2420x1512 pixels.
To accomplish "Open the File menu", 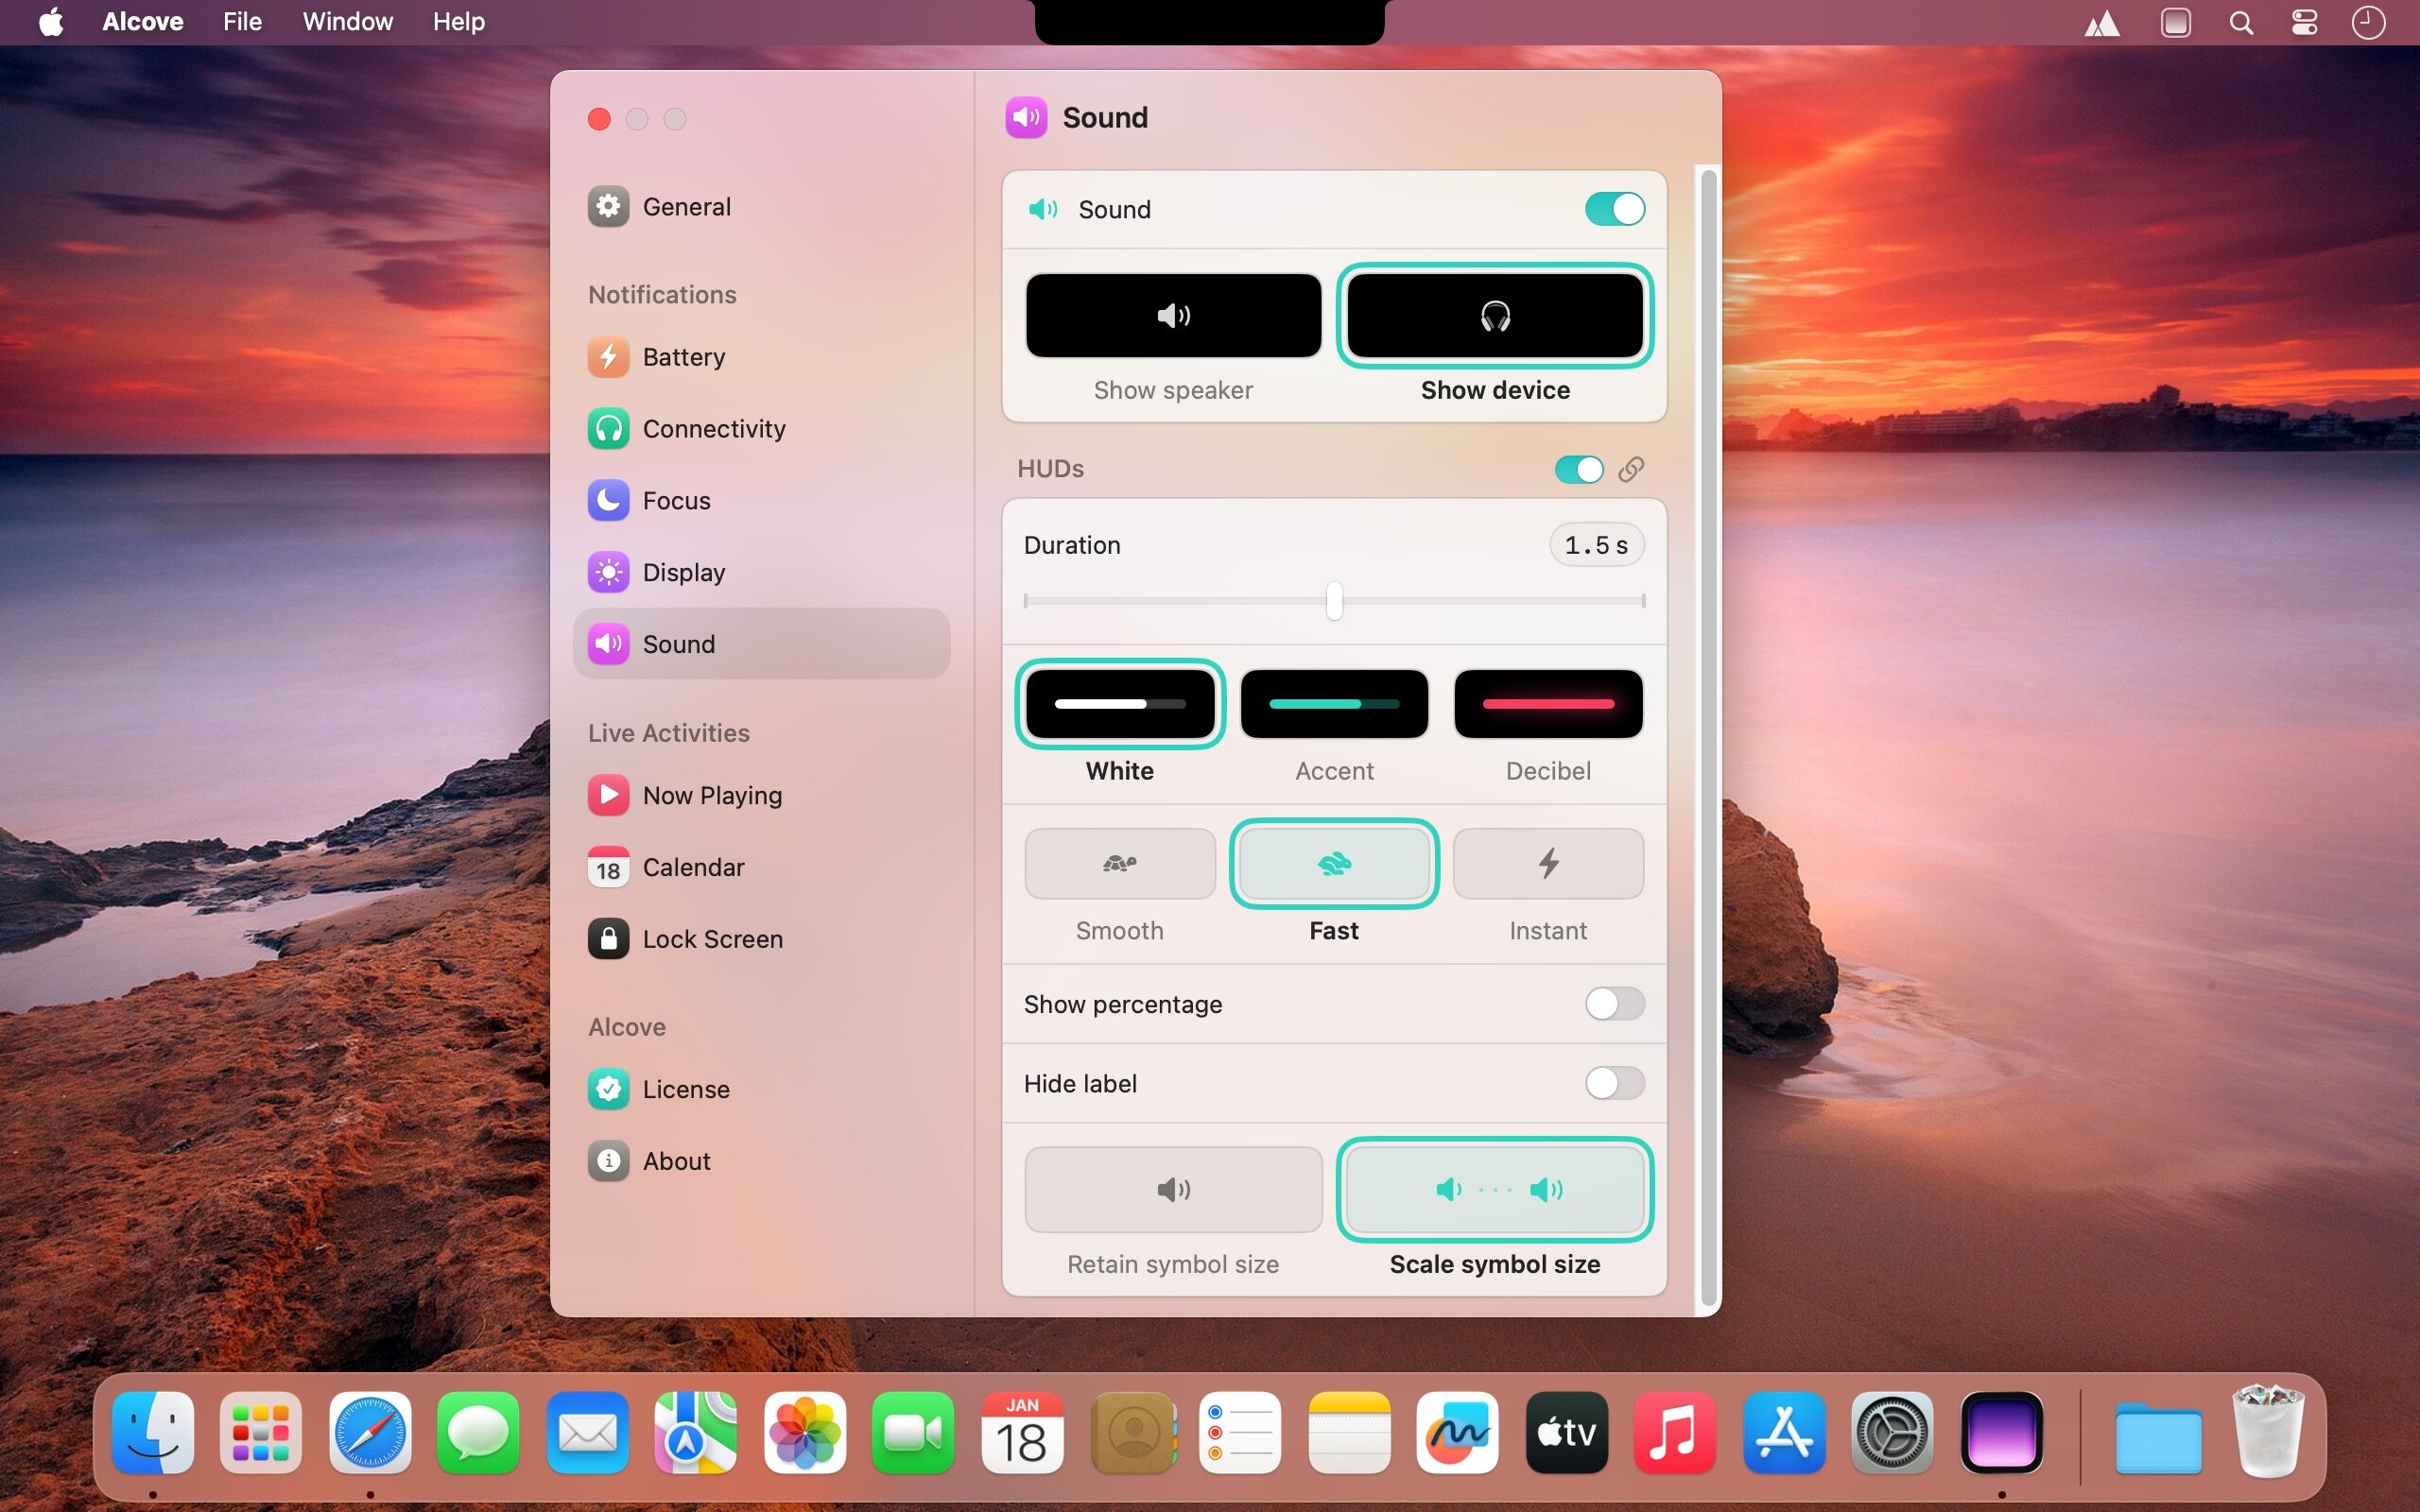I will (242, 22).
